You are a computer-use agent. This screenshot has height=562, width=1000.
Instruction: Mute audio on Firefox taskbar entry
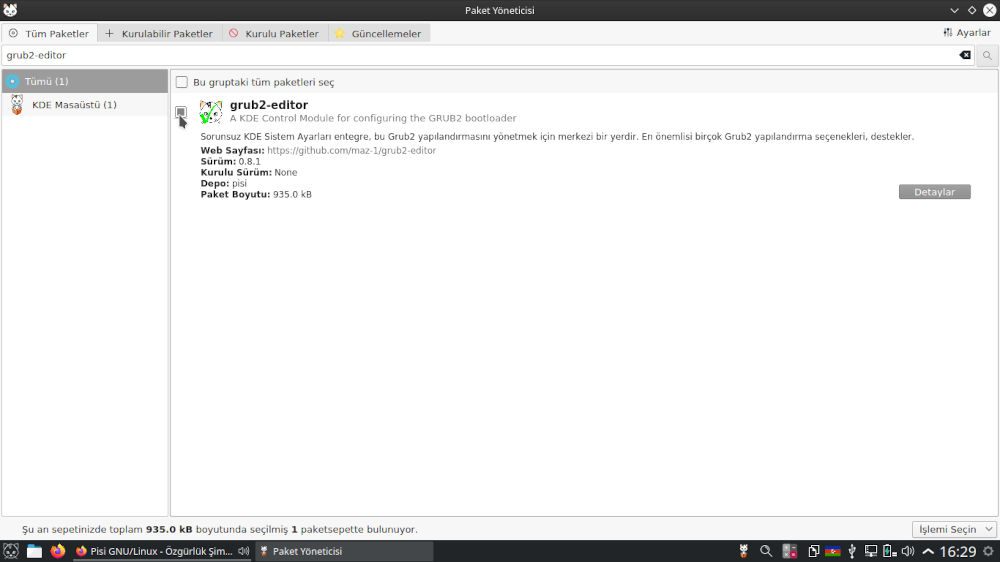click(x=244, y=551)
